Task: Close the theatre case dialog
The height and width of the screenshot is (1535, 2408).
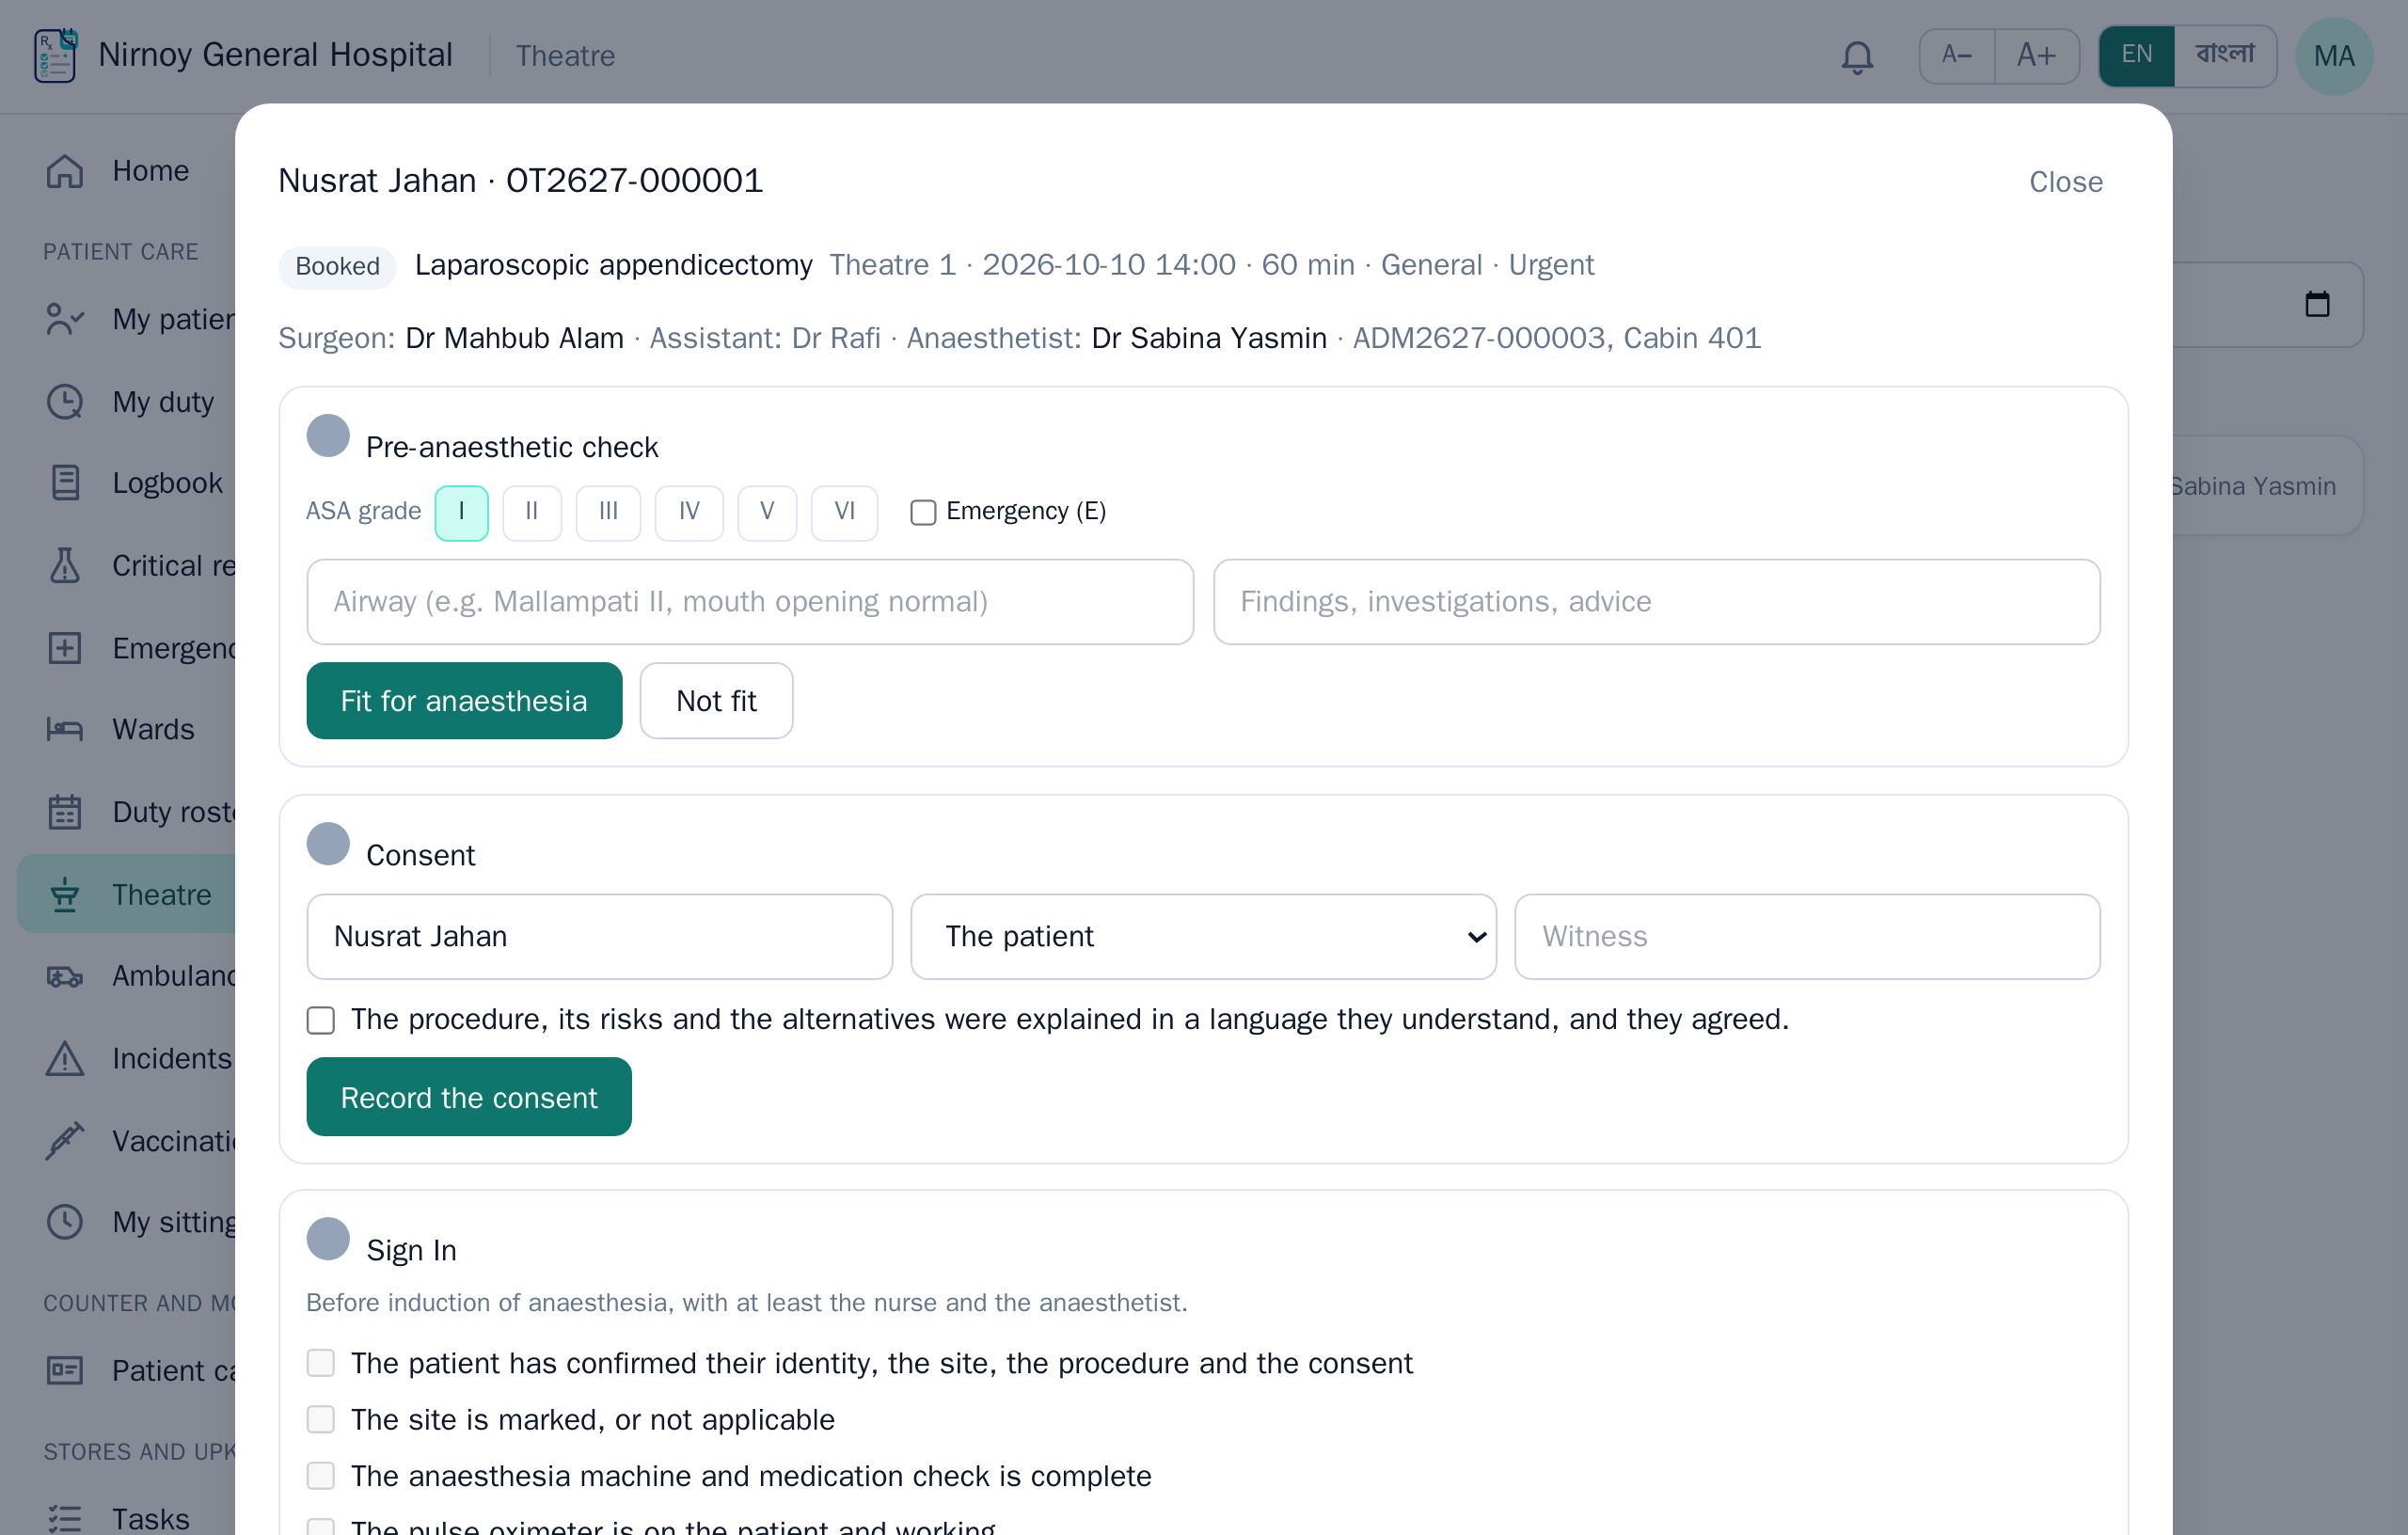Action: coord(2066,182)
